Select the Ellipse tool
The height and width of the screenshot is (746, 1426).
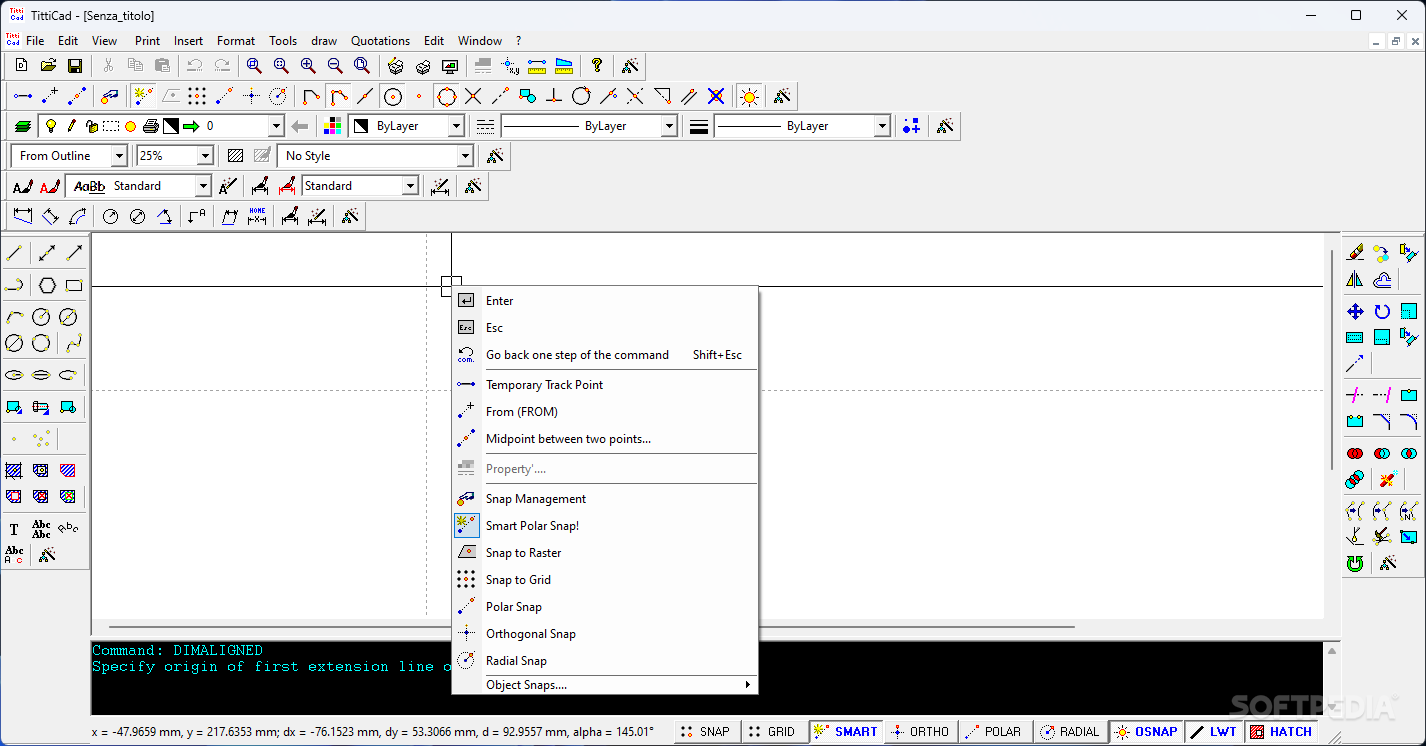click(x=14, y=375)
